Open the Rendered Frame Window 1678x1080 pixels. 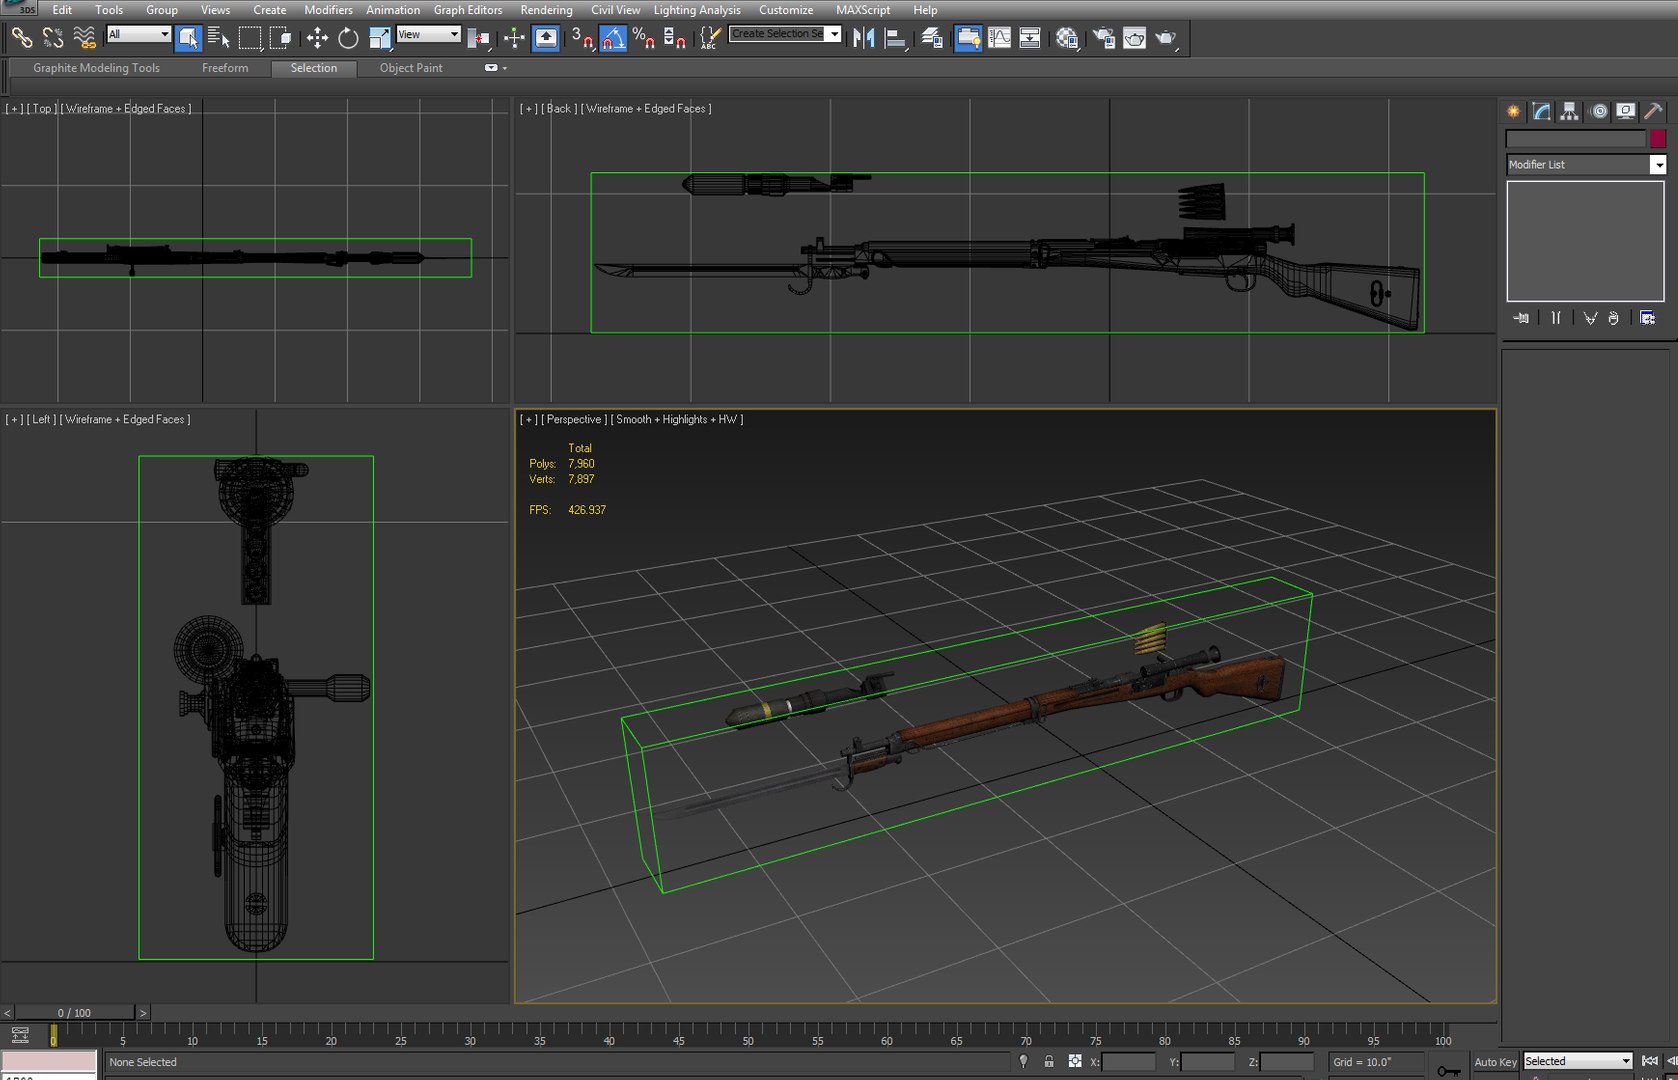1135,38
